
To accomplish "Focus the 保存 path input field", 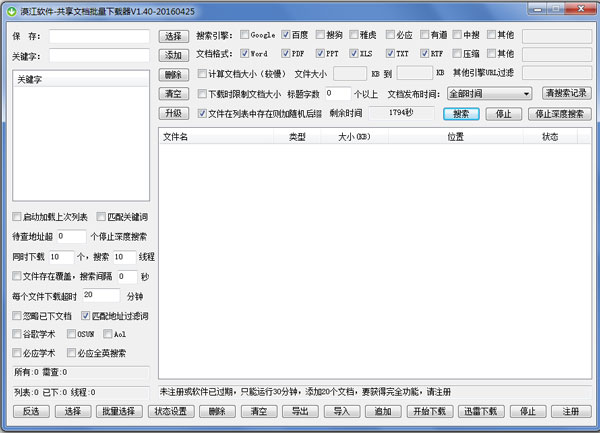I will 99,36.
